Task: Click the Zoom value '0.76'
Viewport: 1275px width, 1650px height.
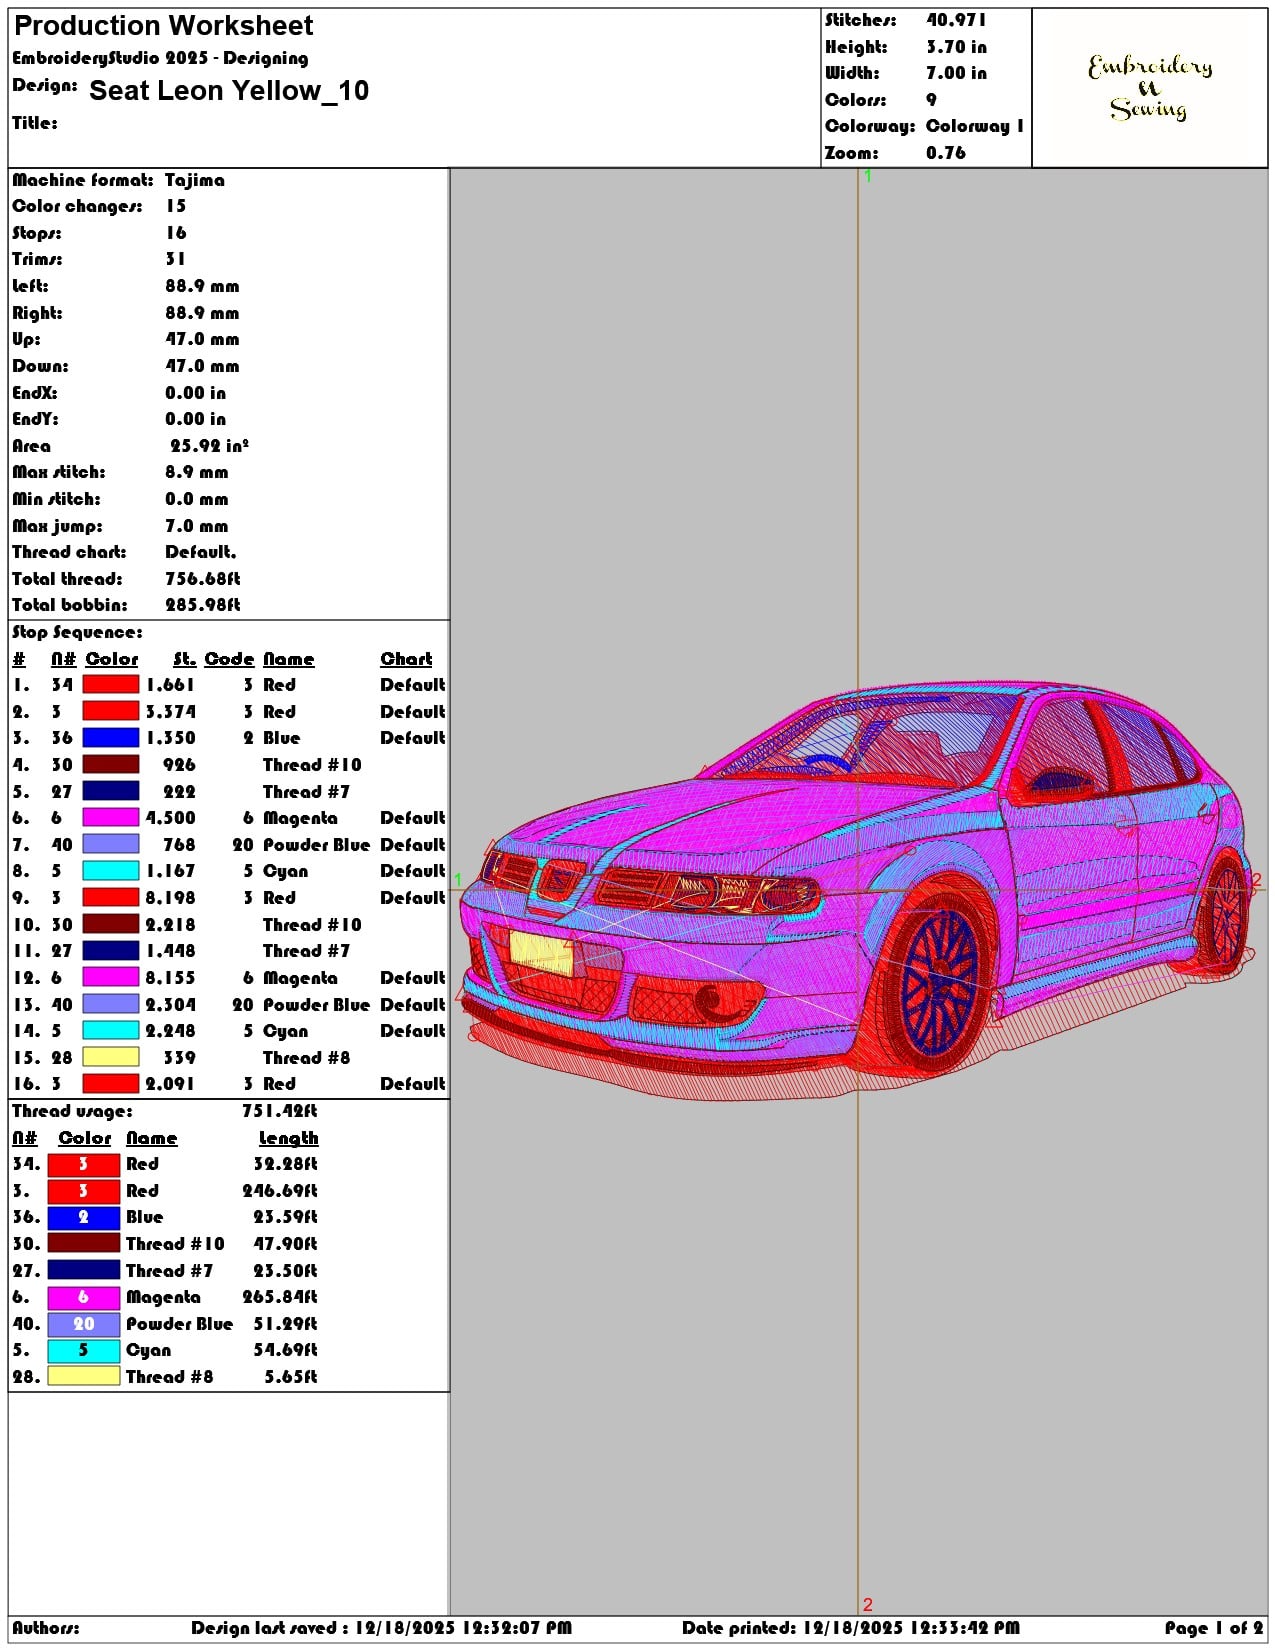Action: pos(946,153)
